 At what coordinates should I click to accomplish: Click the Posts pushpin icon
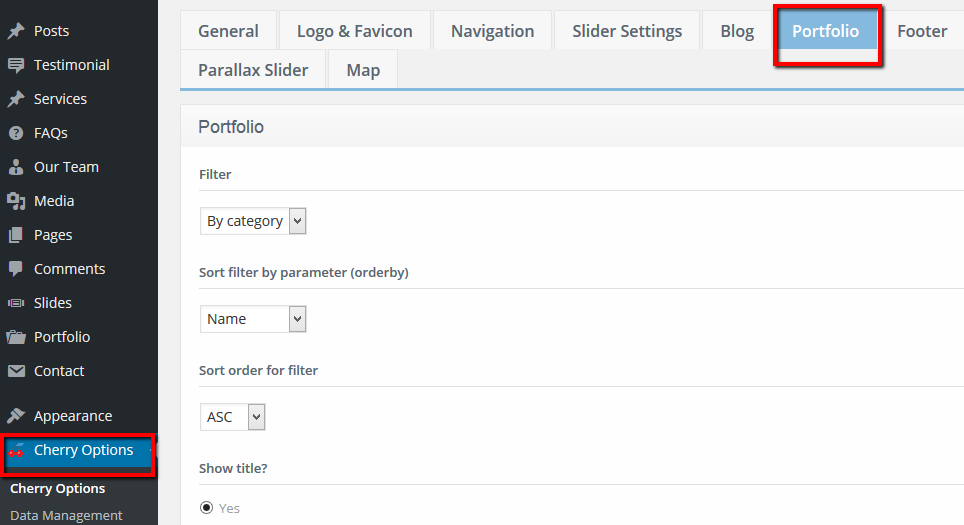[x=16, y=31]
